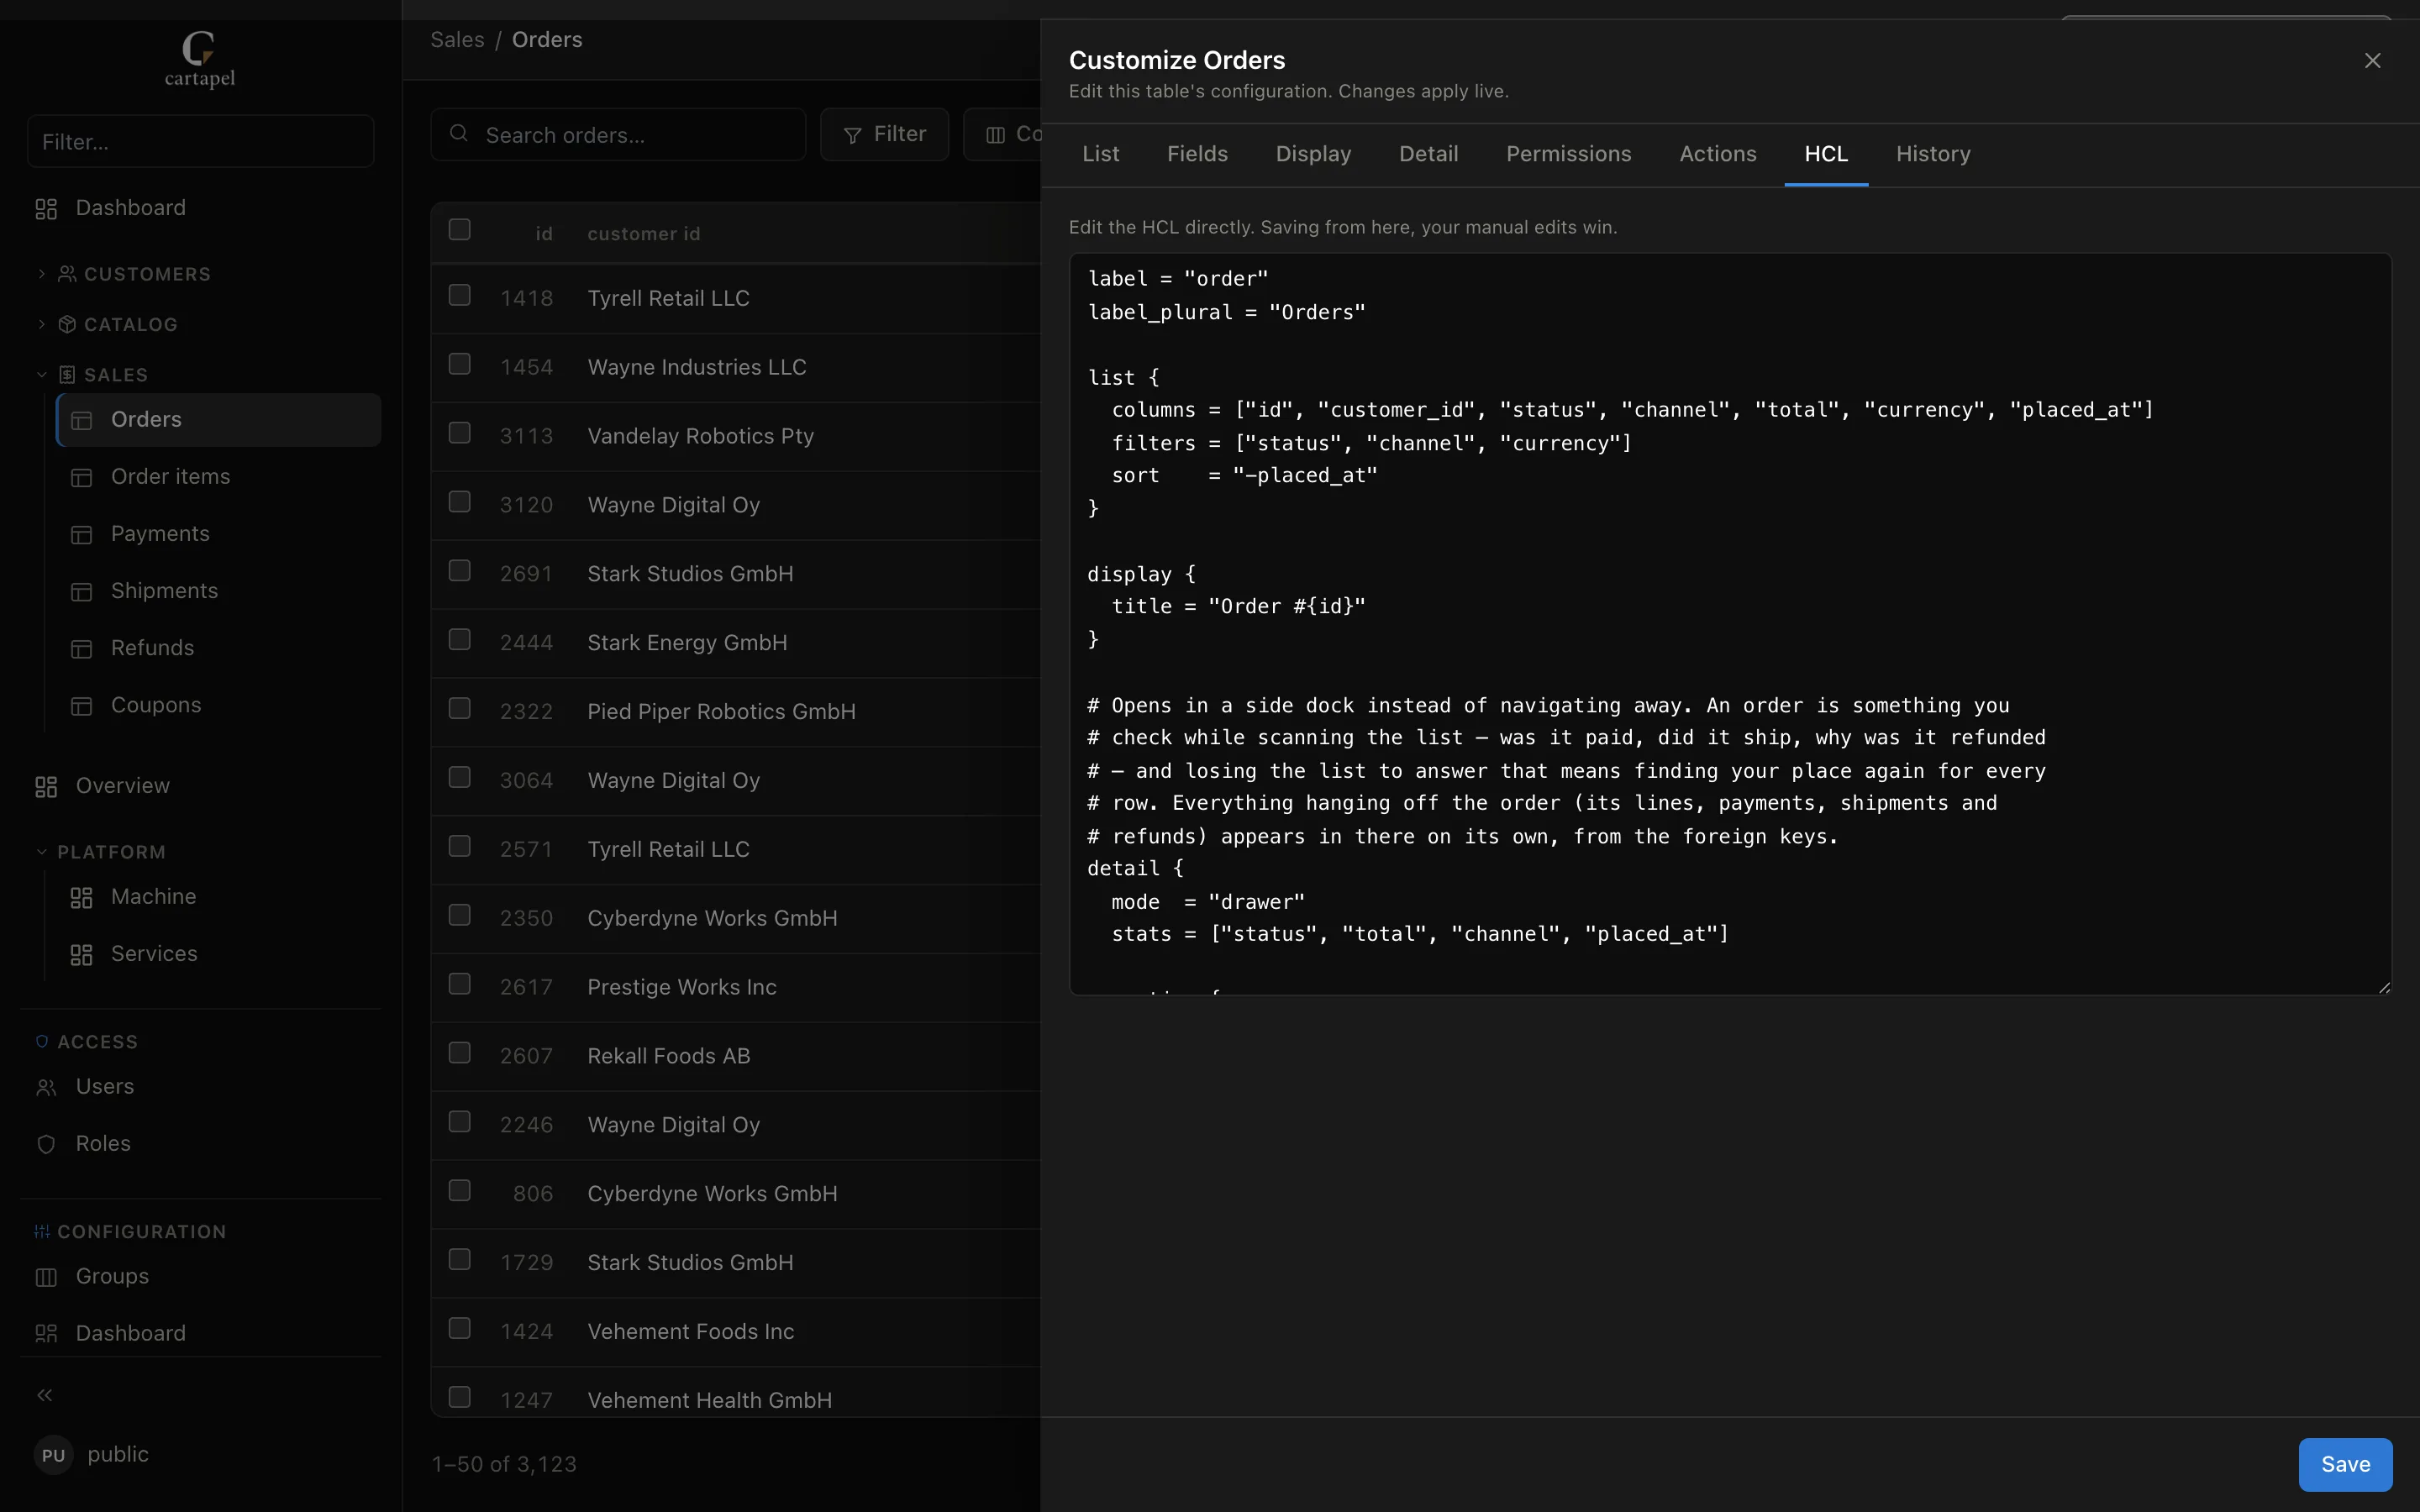Screen dimensions: 2420x1512
Task: Expand the Customers section chevron
Action: pyautogui.click(x=42, y=273)
